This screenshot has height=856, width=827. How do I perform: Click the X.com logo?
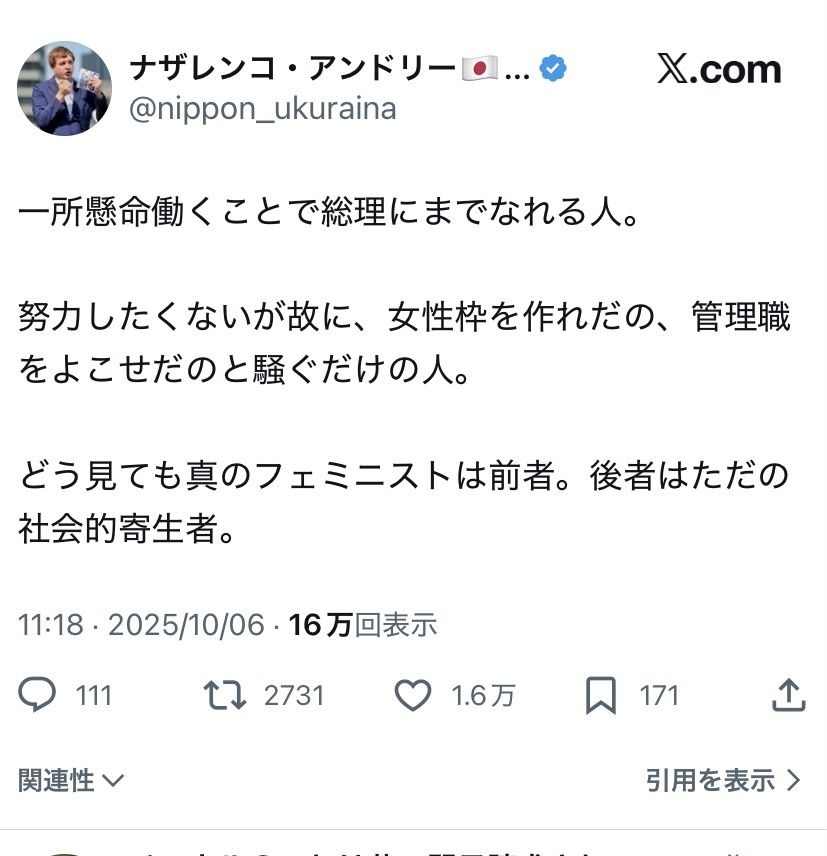[x=719, y=69]
